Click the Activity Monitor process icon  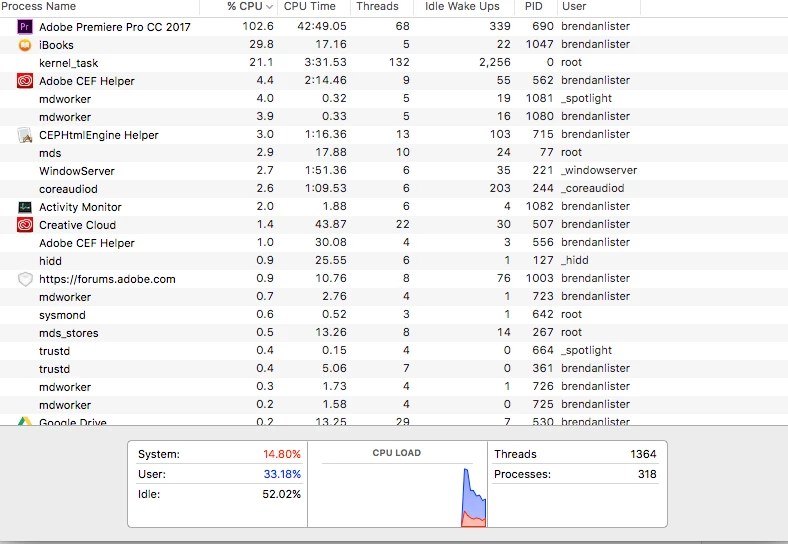click(25, 207)
